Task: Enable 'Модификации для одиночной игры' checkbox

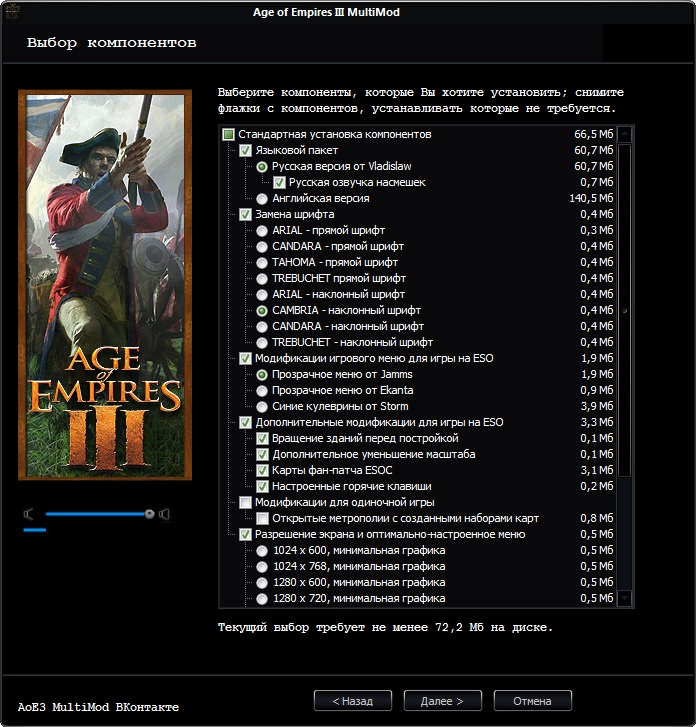Action: tap(245, 503)
